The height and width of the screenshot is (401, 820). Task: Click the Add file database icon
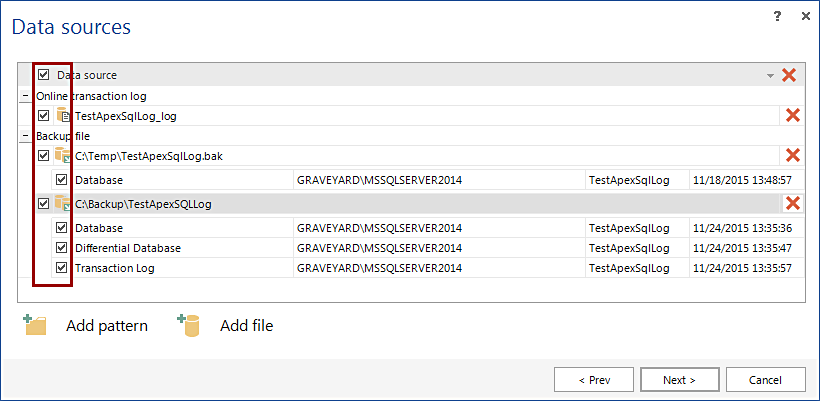coord(189,325)
